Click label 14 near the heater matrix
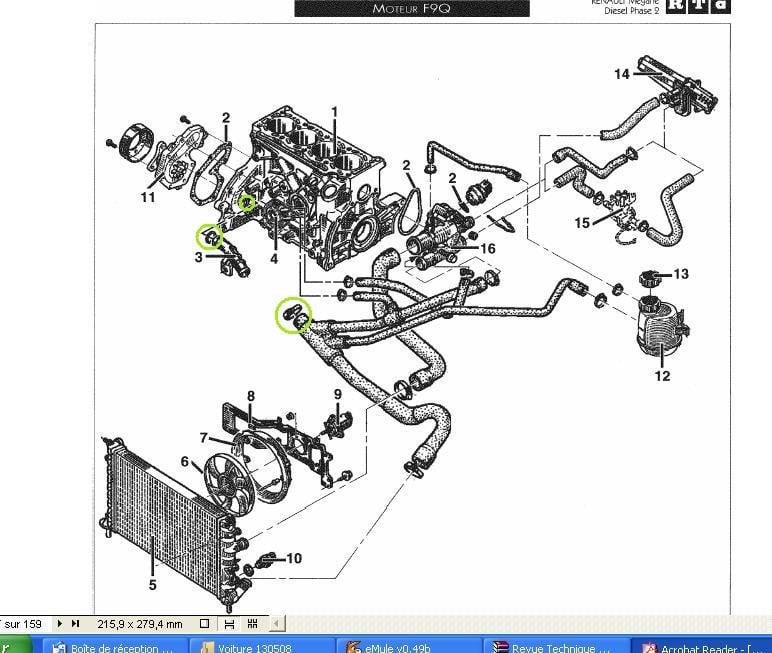The height and width of the screenshot is (653, 772). click(x=622, y=74)
